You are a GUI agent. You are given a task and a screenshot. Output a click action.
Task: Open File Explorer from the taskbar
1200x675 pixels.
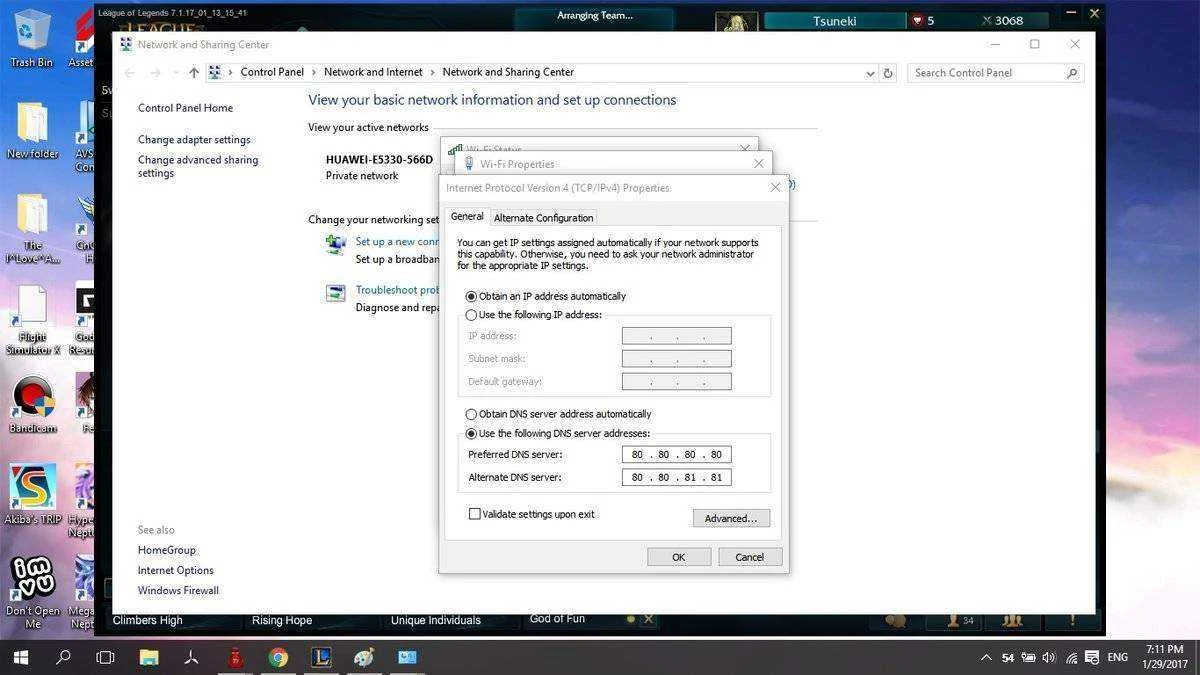[149, 657]
